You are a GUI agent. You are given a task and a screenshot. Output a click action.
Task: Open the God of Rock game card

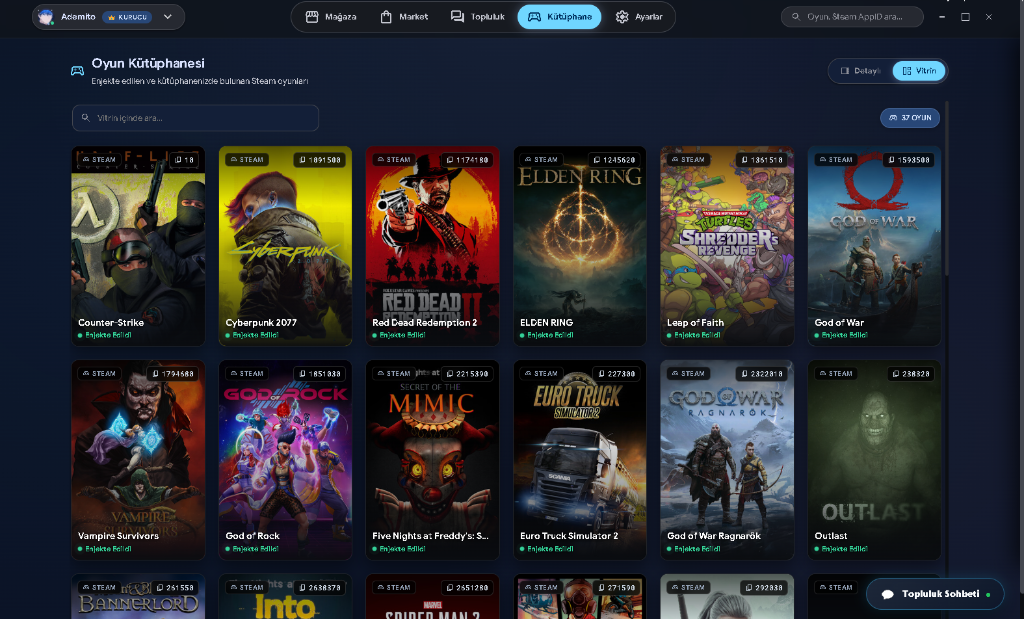(x=285, y=460)
